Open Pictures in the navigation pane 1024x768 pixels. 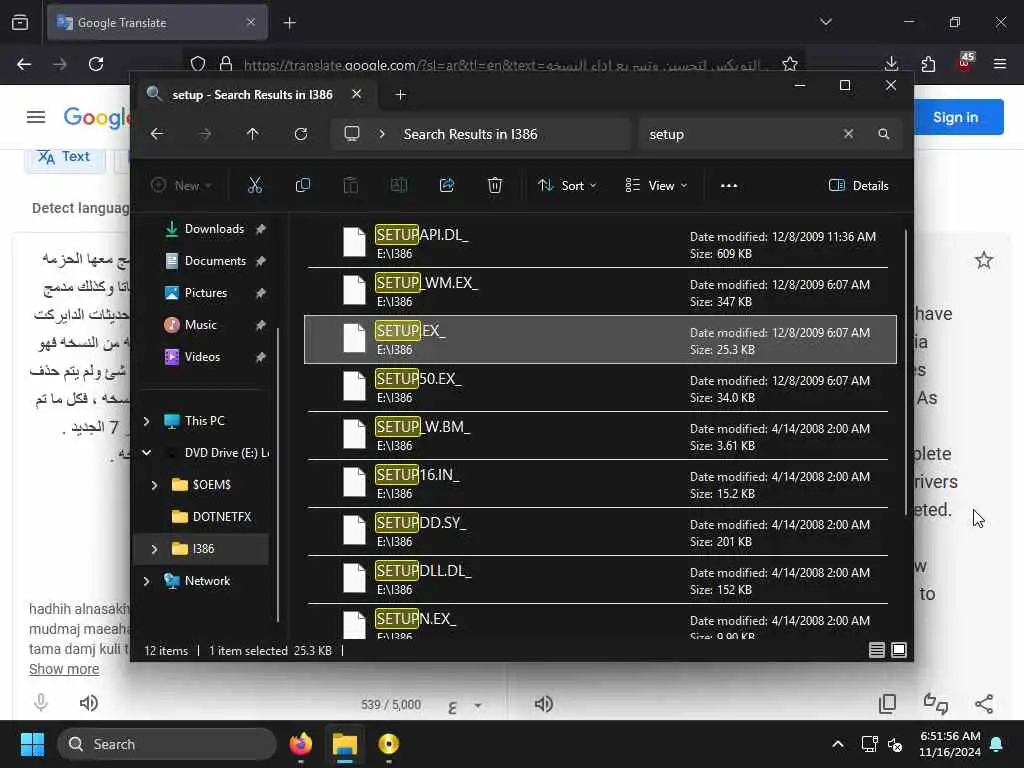pos(206,293)
